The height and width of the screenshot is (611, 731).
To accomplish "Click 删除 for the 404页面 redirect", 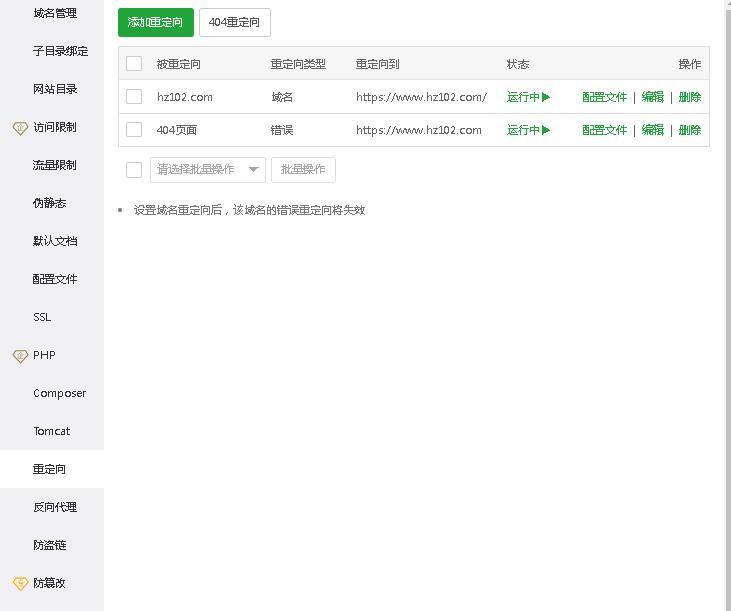I will click(x=690, y=130).
